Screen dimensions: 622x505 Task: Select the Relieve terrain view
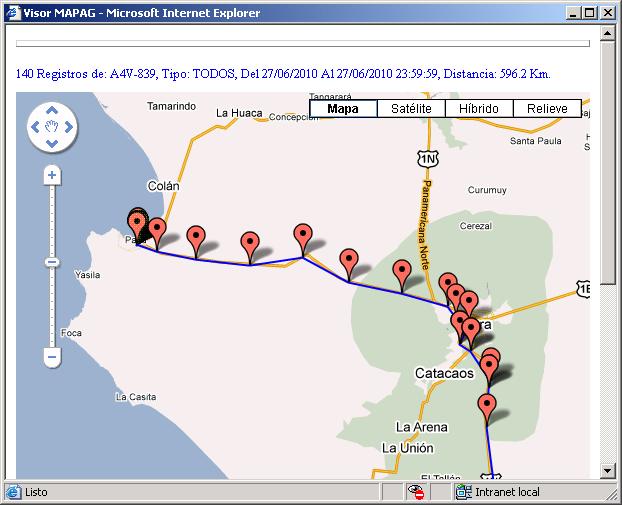point(547,109)
